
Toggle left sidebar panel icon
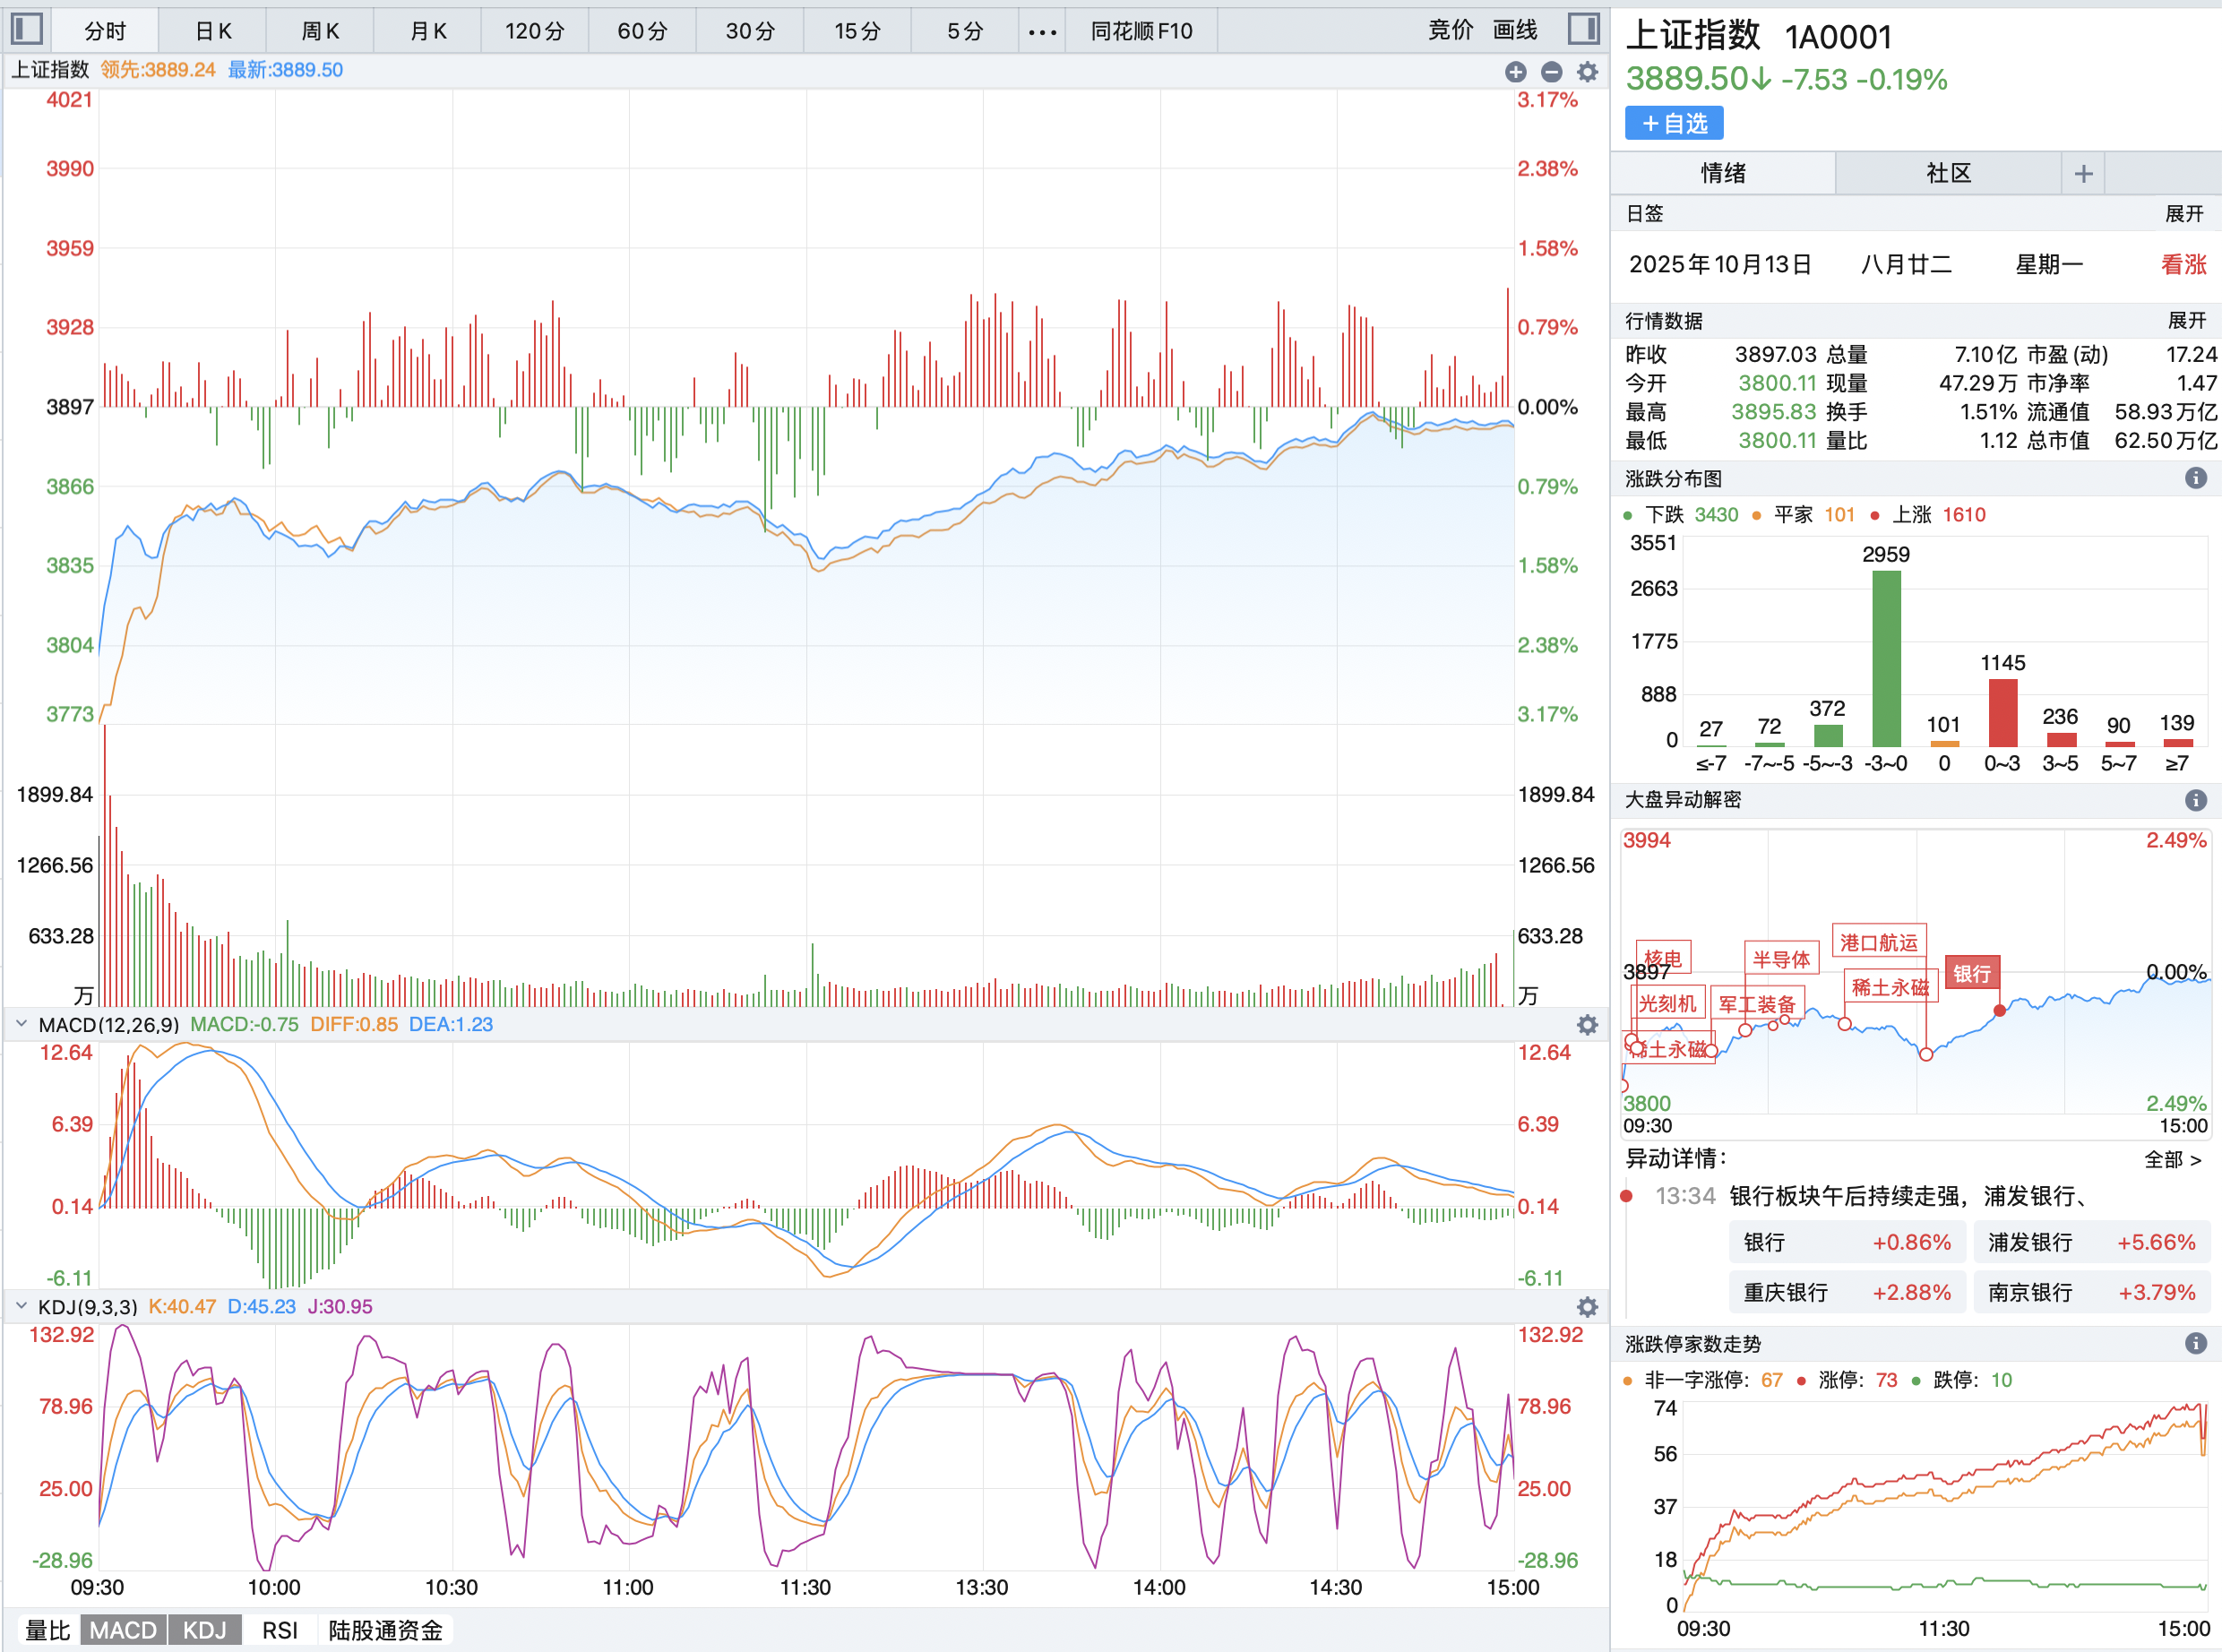[27, 29]
